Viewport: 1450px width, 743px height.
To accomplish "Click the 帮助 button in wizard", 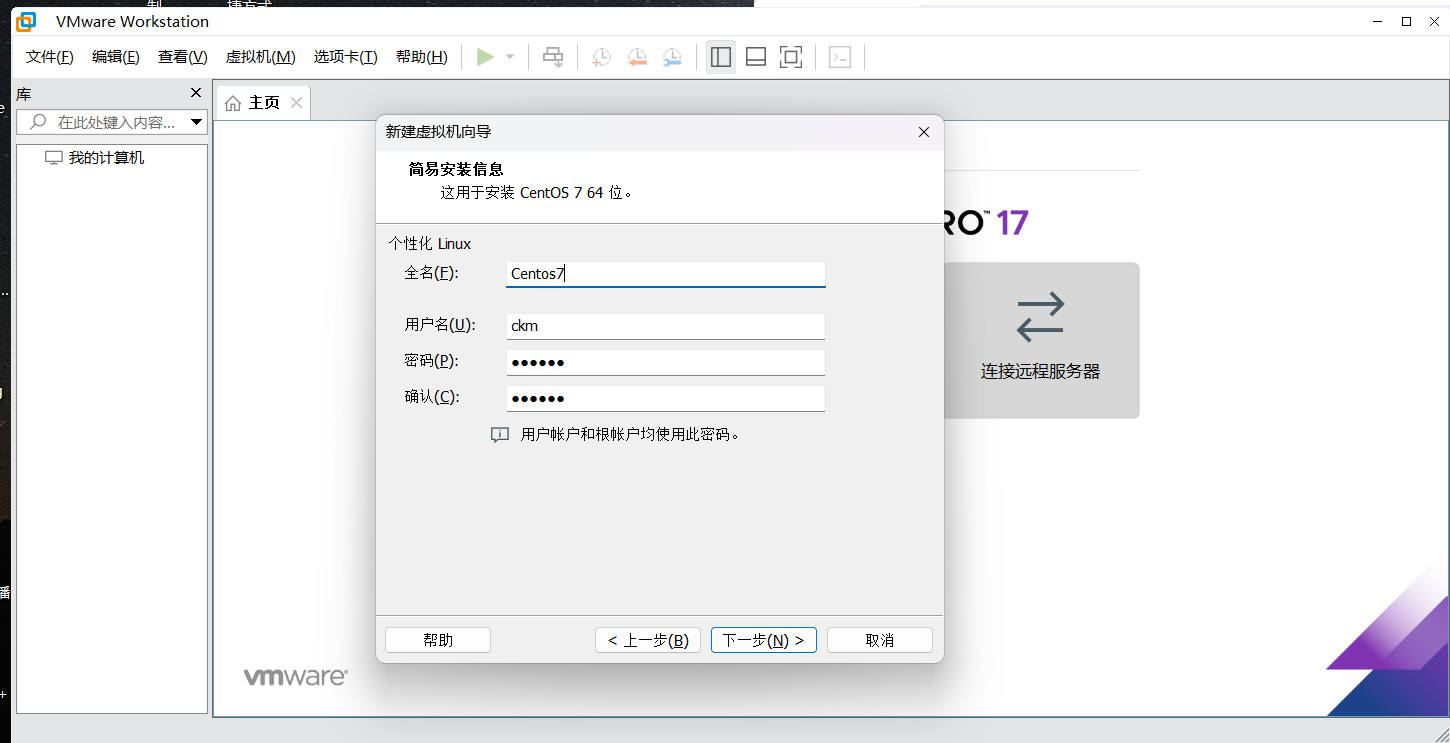I will coord(438,640).
